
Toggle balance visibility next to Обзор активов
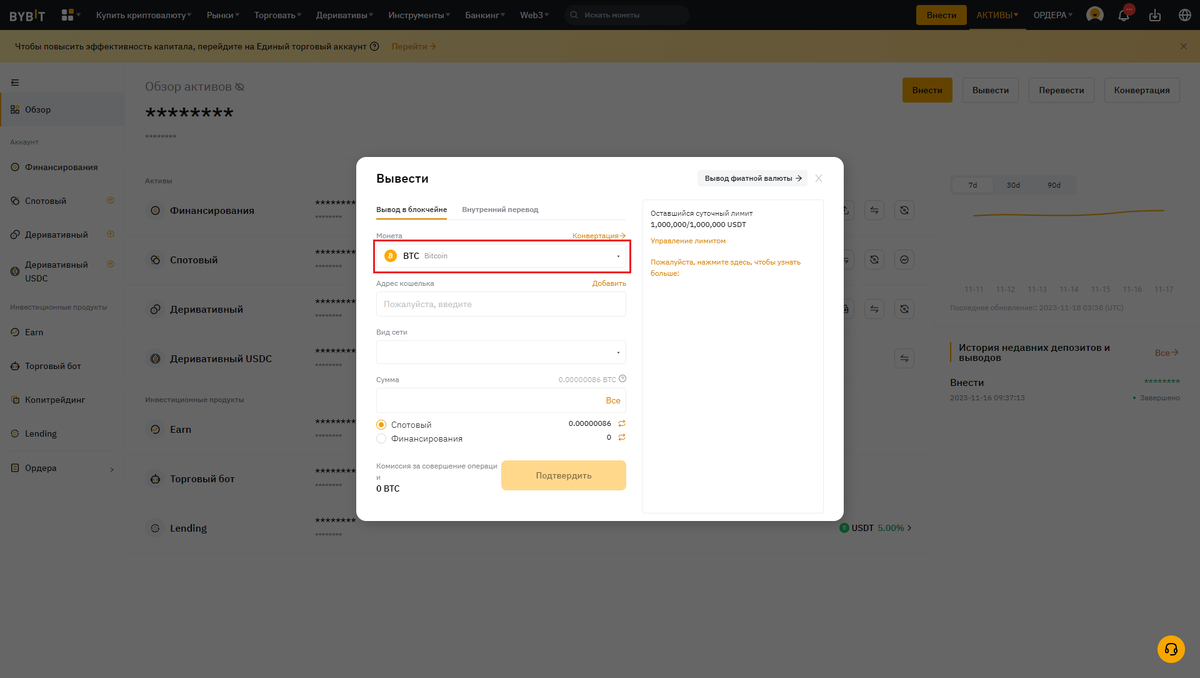point(239,87)
